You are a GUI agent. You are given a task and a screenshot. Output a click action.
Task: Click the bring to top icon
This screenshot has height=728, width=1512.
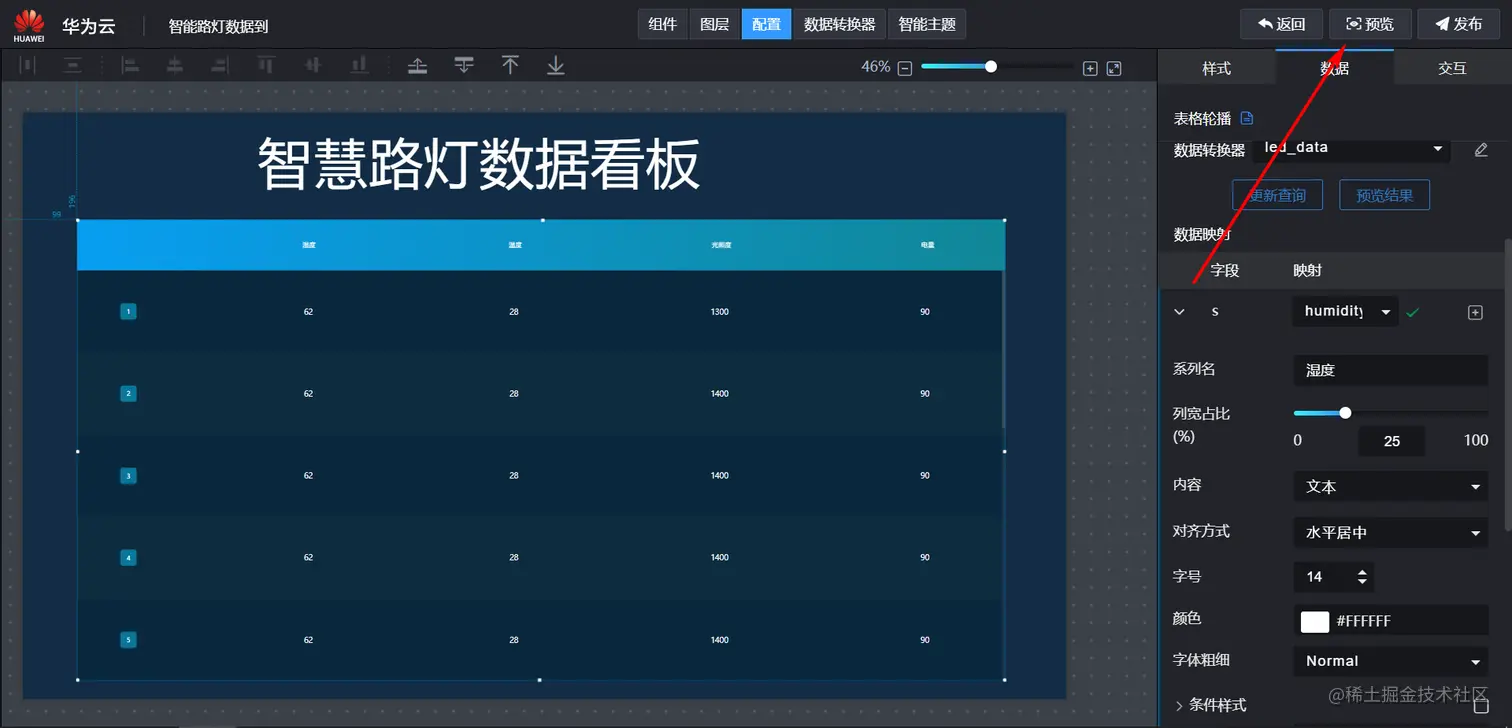pyautogui.click(x=510, y=66)
